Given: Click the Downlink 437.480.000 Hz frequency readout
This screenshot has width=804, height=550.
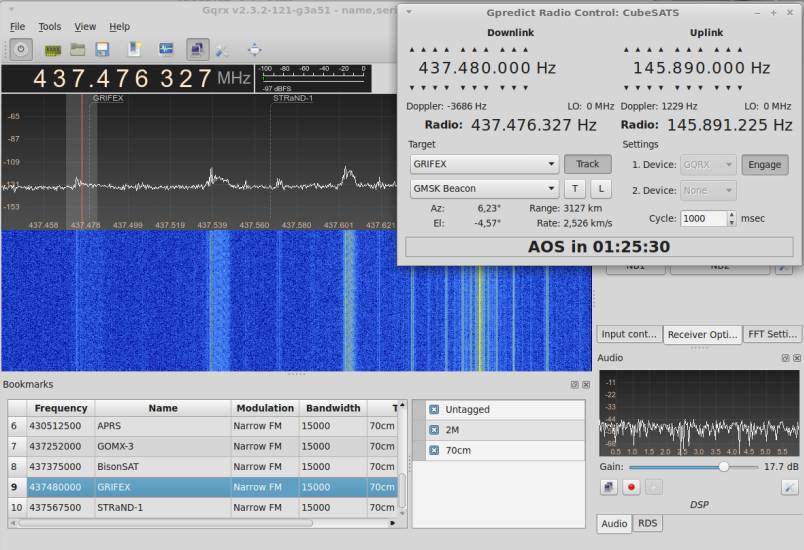Looking at the screenshot, I should (x=487, y=68).
